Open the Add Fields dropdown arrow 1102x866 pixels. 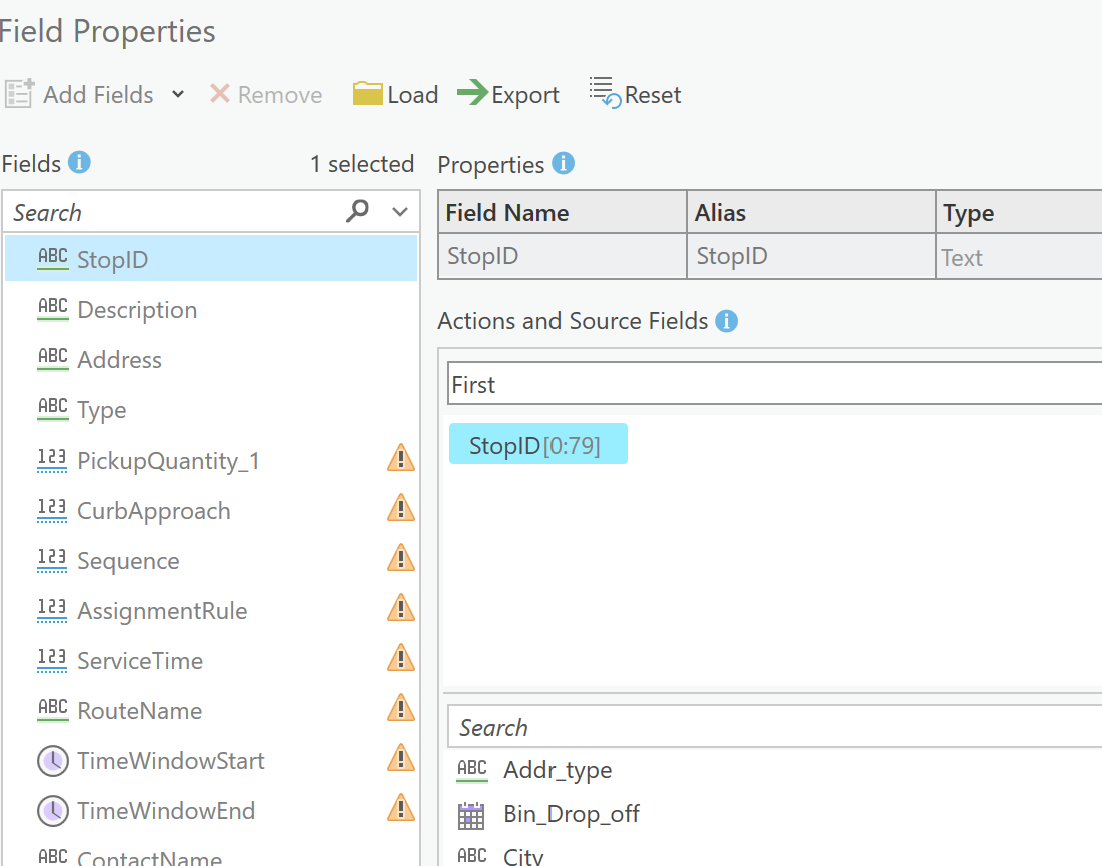click(x=178, y=94)
